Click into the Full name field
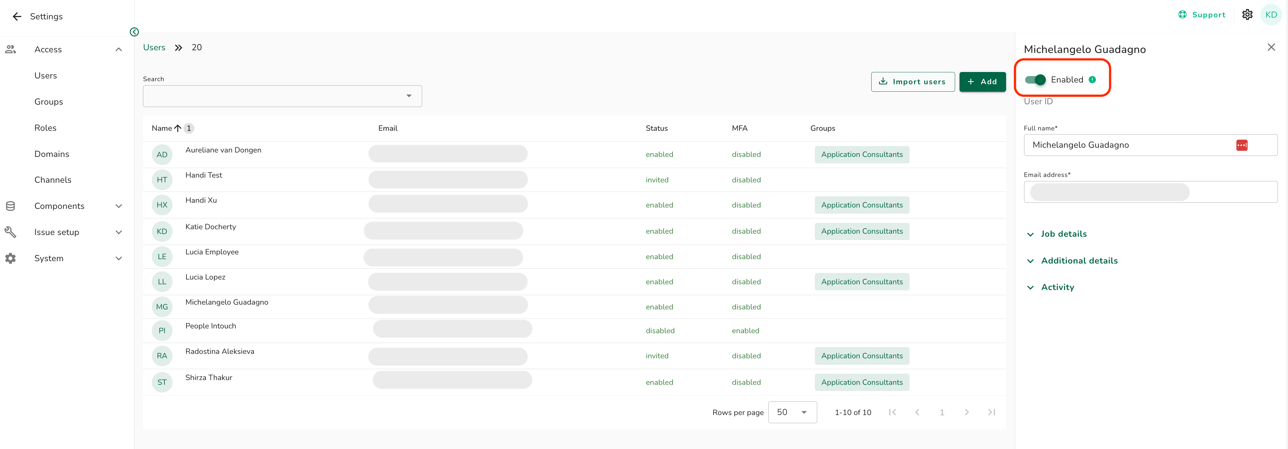The height and width of the screenshot is (449, 1288). (1150, 145)
